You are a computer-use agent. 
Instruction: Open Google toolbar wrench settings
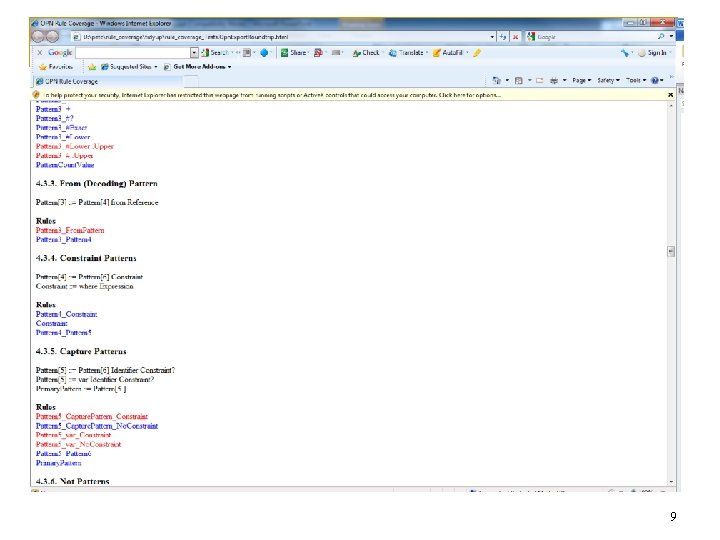click(624, 53)
